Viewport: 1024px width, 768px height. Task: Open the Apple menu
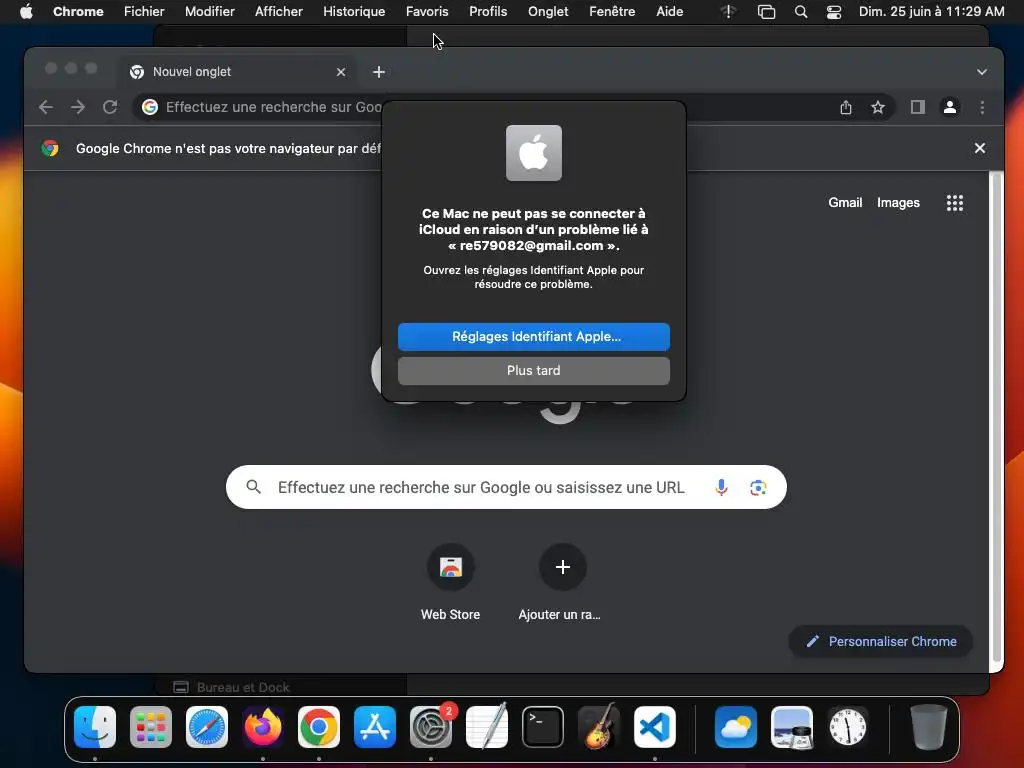(x=26, y=11)
